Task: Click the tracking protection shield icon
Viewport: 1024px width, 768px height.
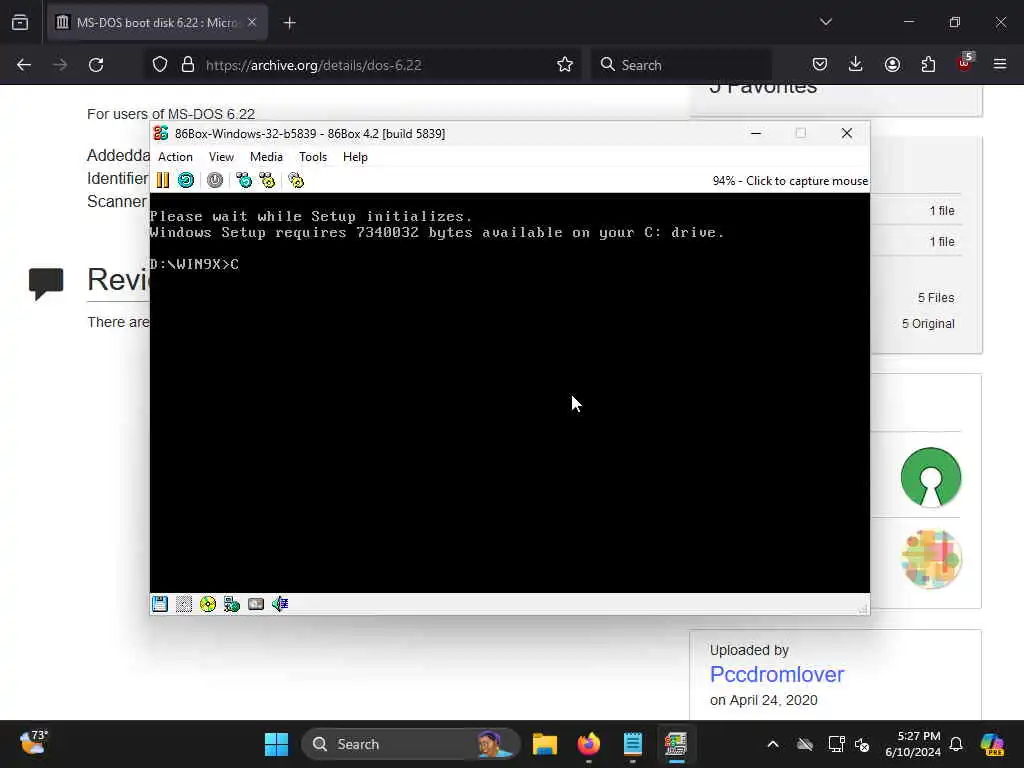Action: click(x=160, y=65)
